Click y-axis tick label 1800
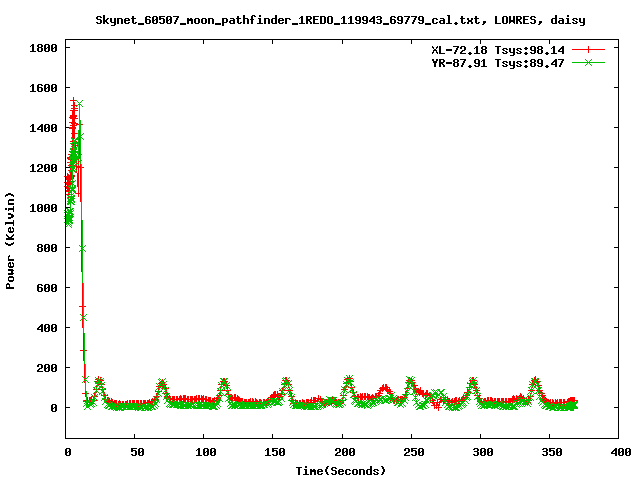Screen dimensions: 640x480 click(x=43, y=48)
